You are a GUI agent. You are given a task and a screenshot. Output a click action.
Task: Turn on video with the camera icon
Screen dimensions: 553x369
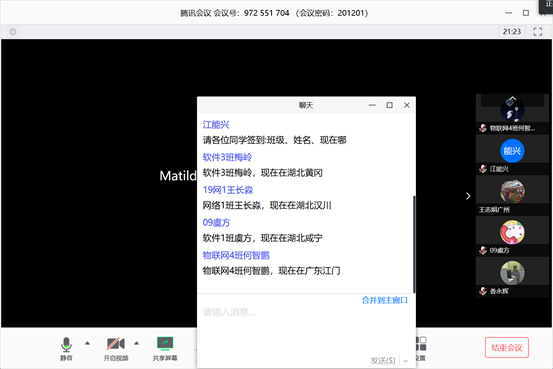click(116, 344)
